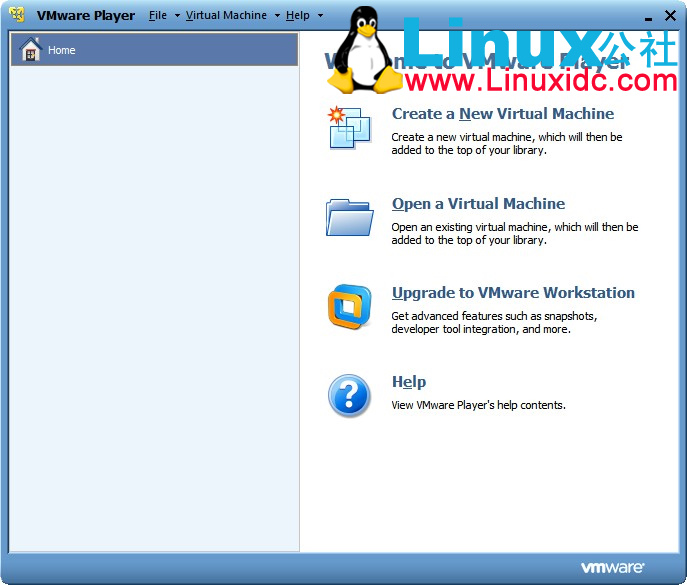This screenshot has height=585, width=687.
Task: Click the Create a New Virtual Machine link
Action: click(503, 113)
